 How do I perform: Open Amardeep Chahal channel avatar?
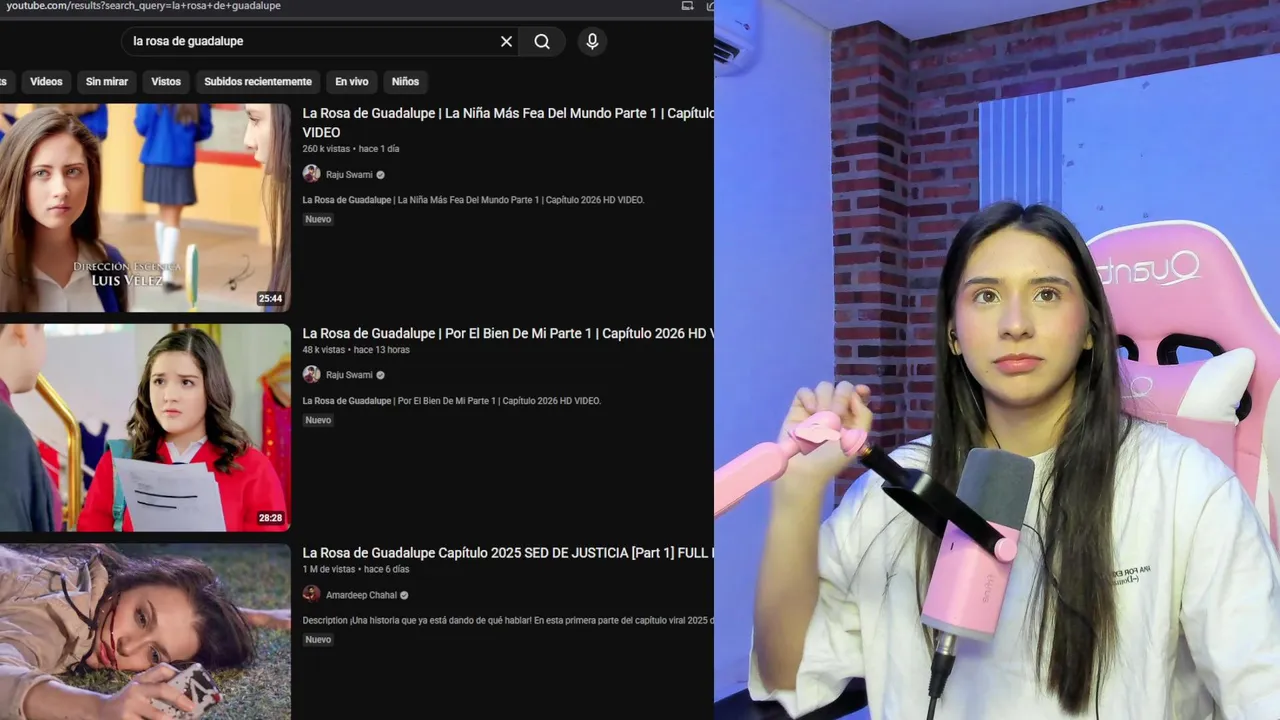[x=311, y=594]
